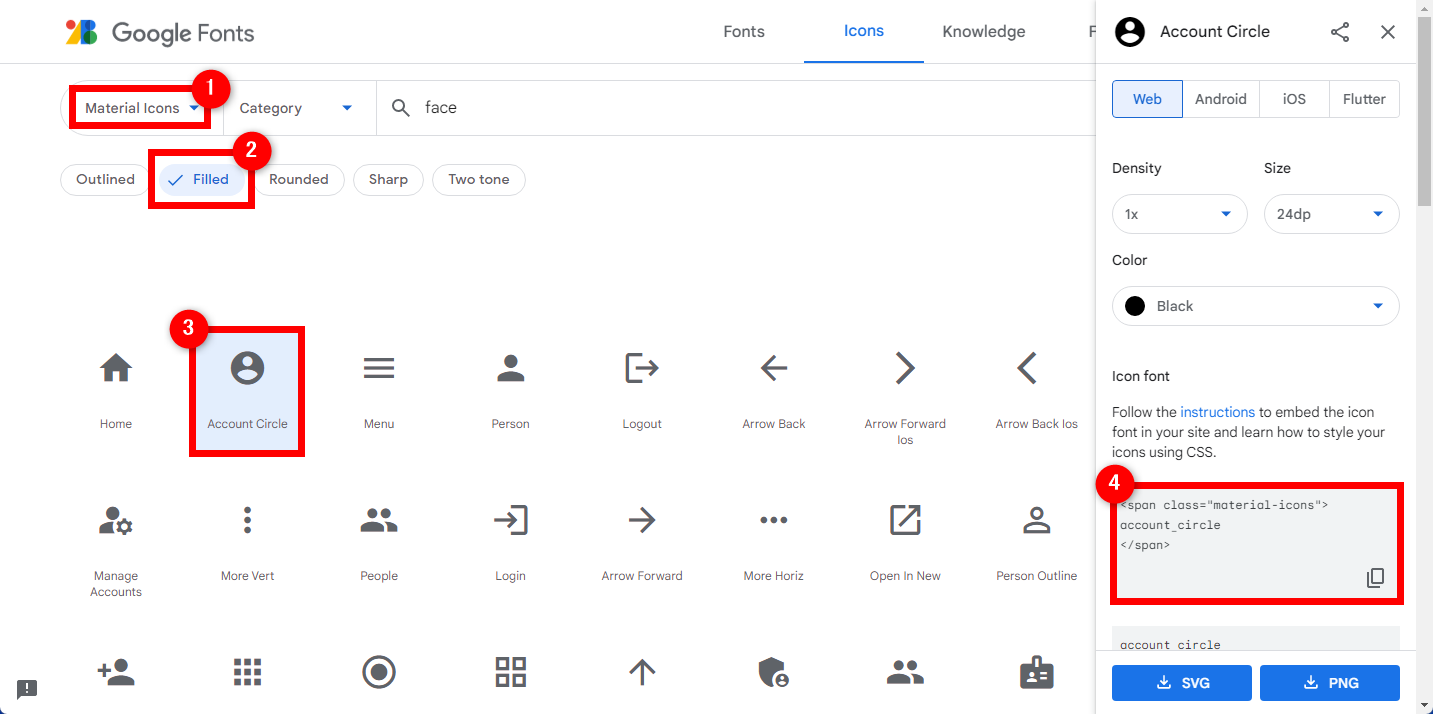Close the Account Circle details panel

[x=1388, y=32]
